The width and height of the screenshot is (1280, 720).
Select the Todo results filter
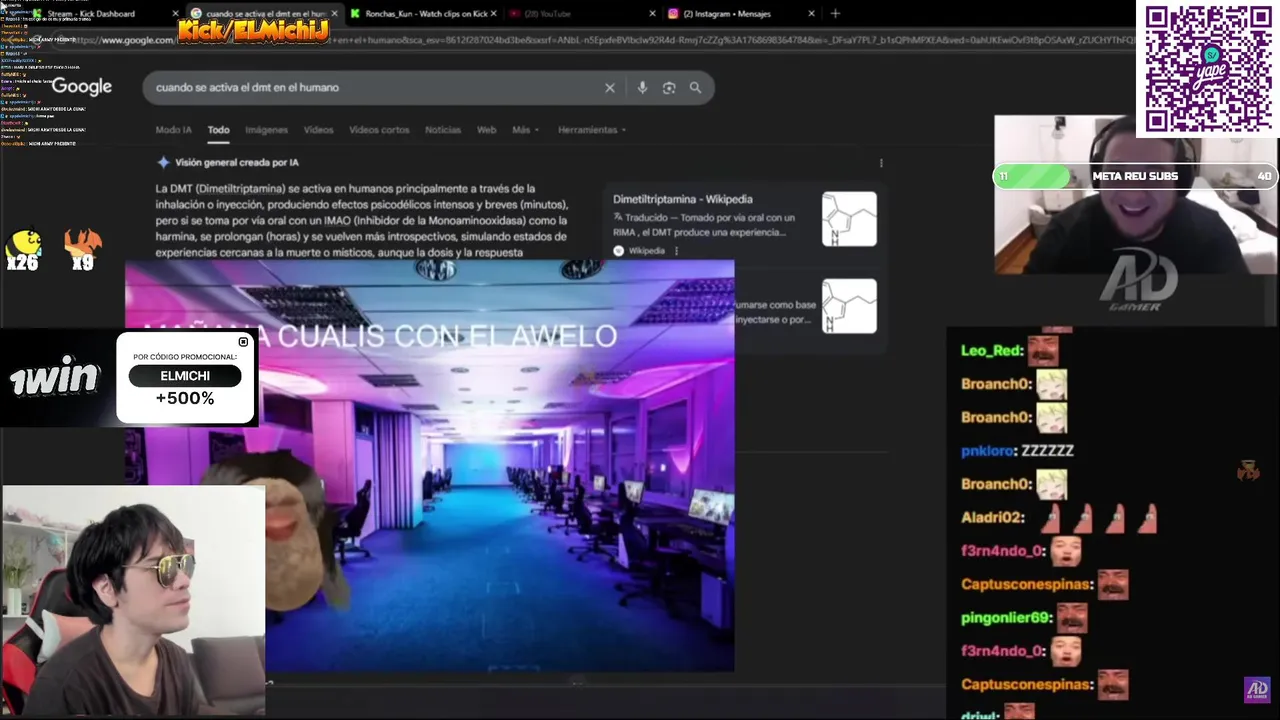click(x=218, y=130)
